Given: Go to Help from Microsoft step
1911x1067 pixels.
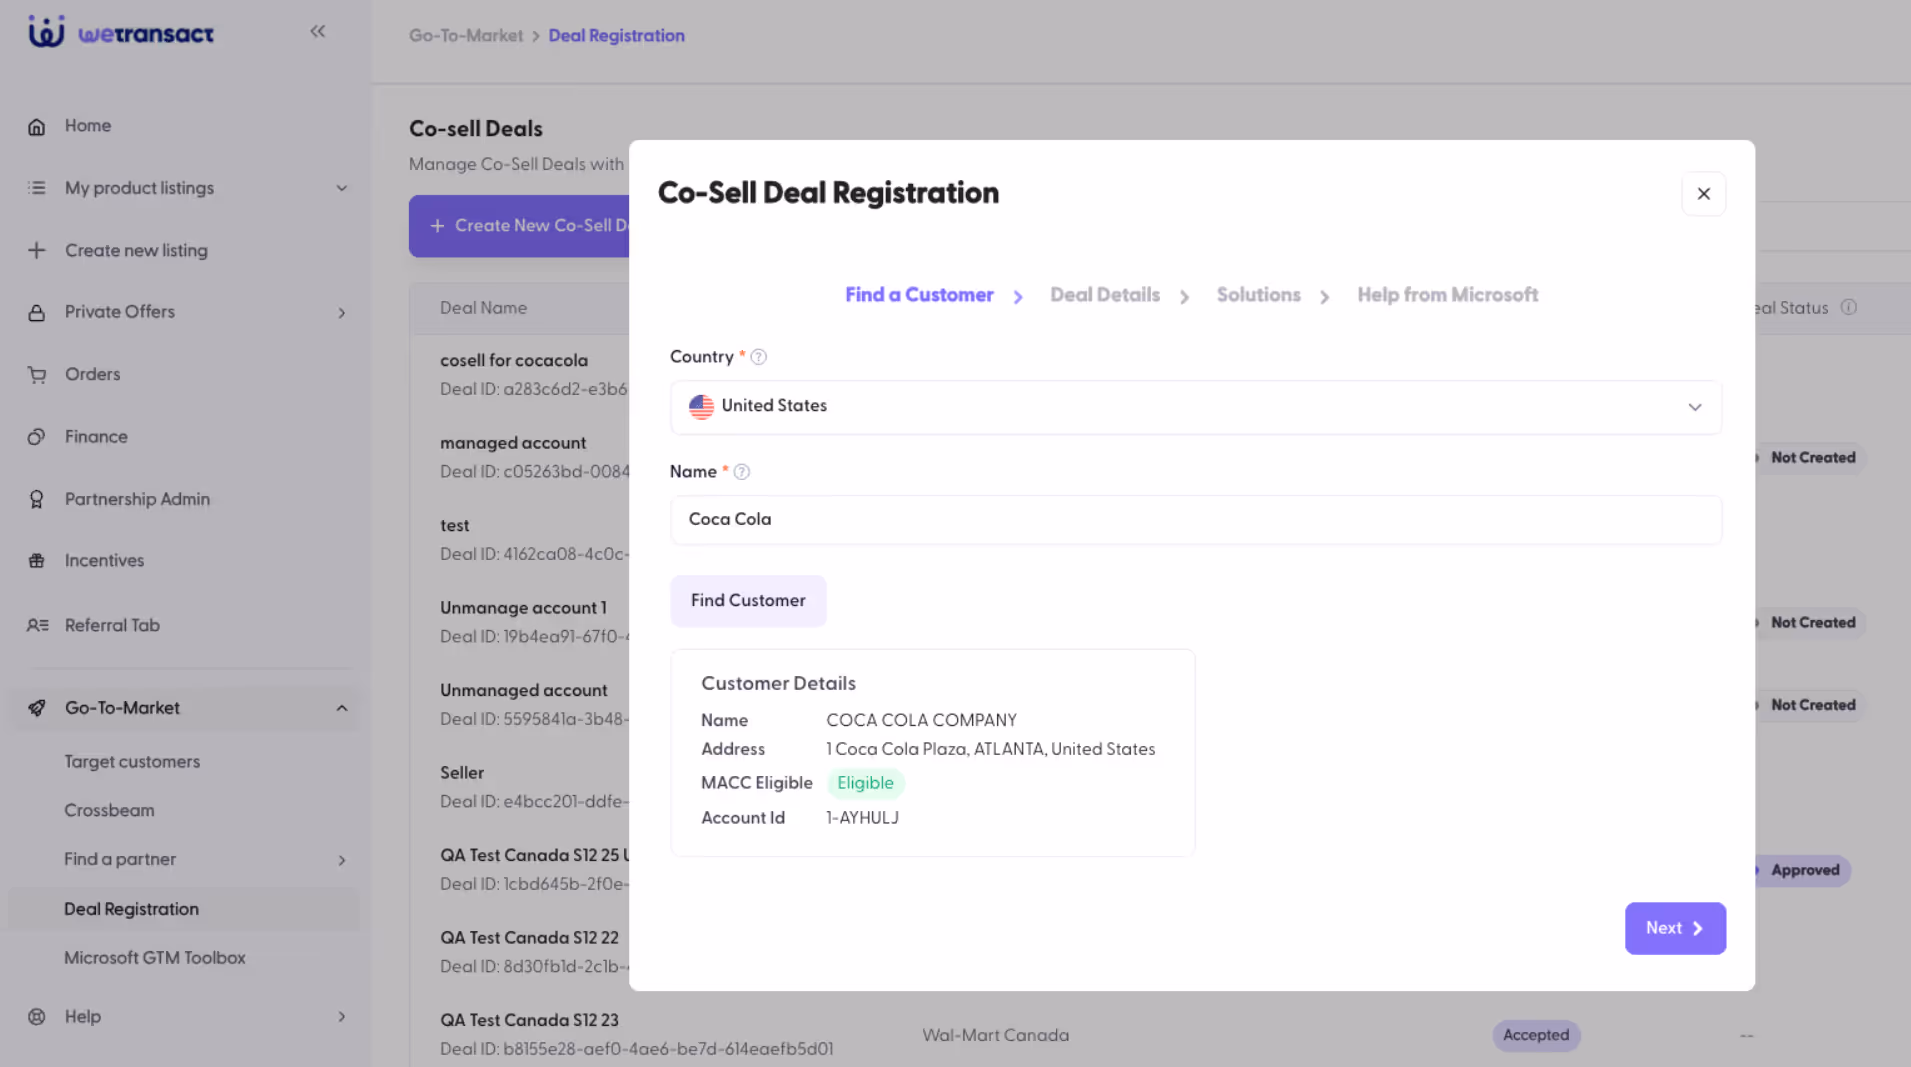Looking at the screenshot, I should (1447, 295).
